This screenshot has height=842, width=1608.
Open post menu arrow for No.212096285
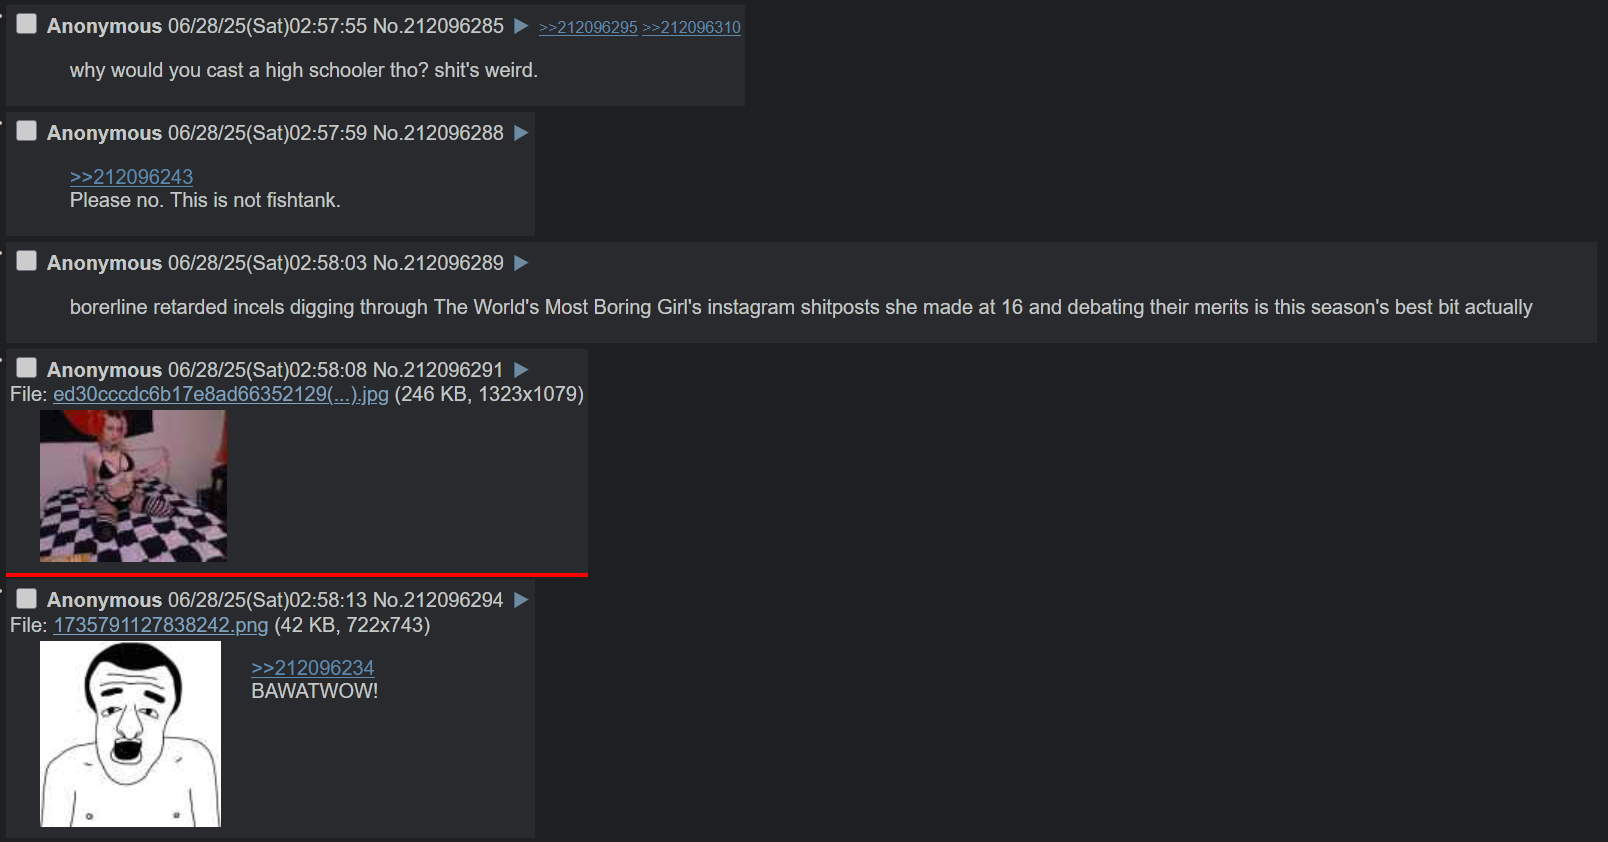(x=521, y=26)
